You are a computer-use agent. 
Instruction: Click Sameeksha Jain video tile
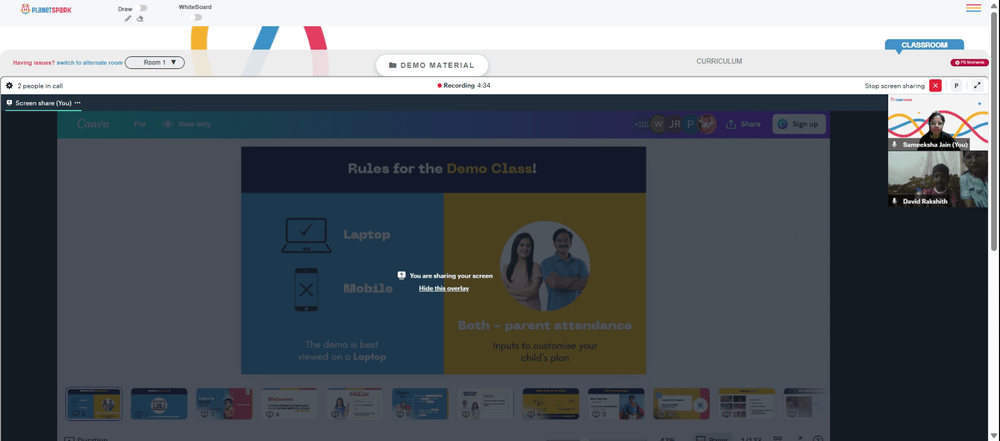point(938,123)
